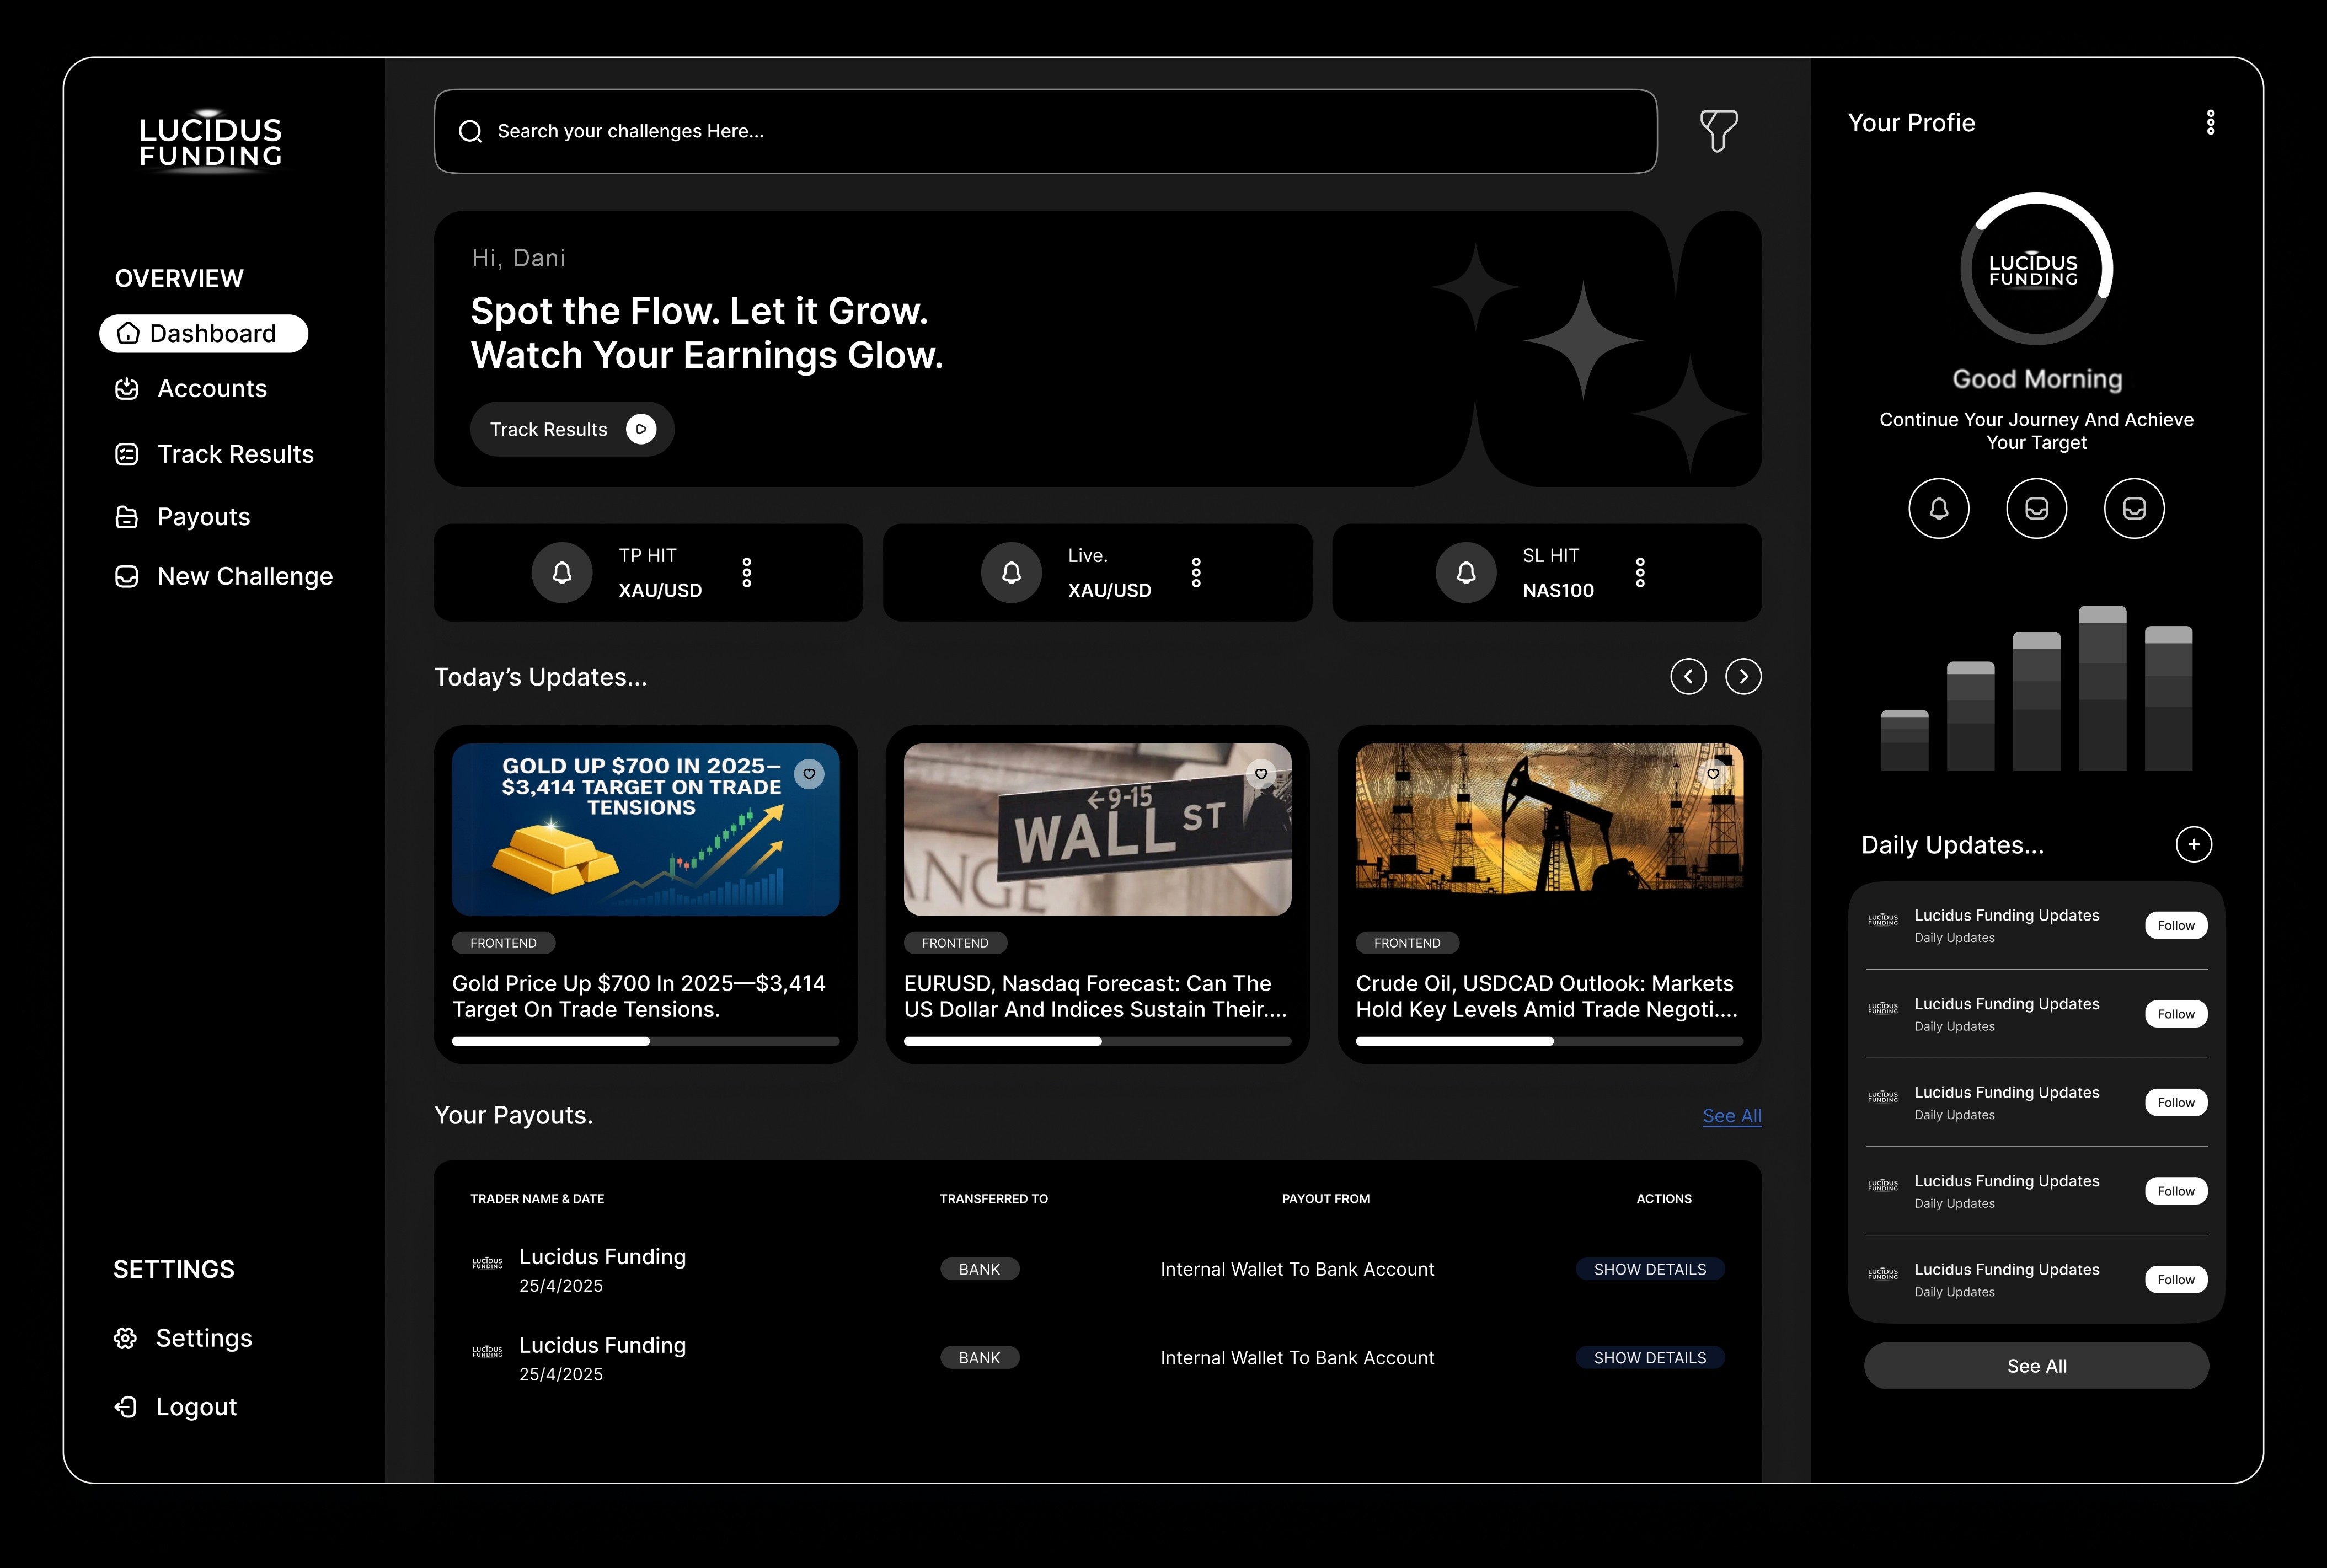Click the bell icon on Live XAU/USD card
Viewport: 2327px width, 1568px height.
pos(1011,572)
